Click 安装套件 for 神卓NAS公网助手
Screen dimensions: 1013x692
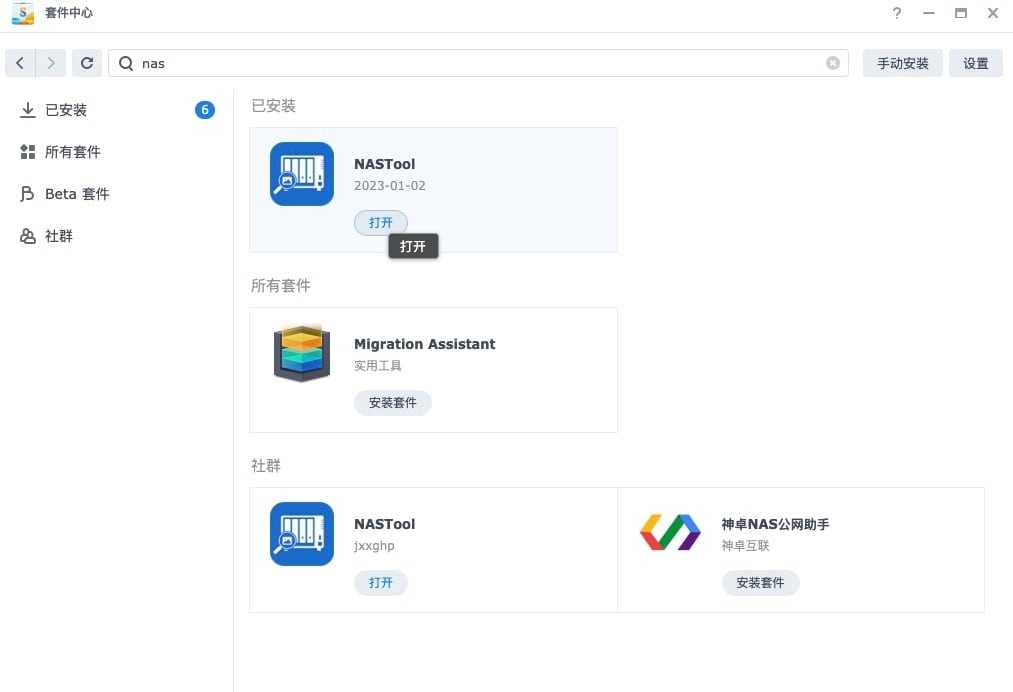click(760, 583)
